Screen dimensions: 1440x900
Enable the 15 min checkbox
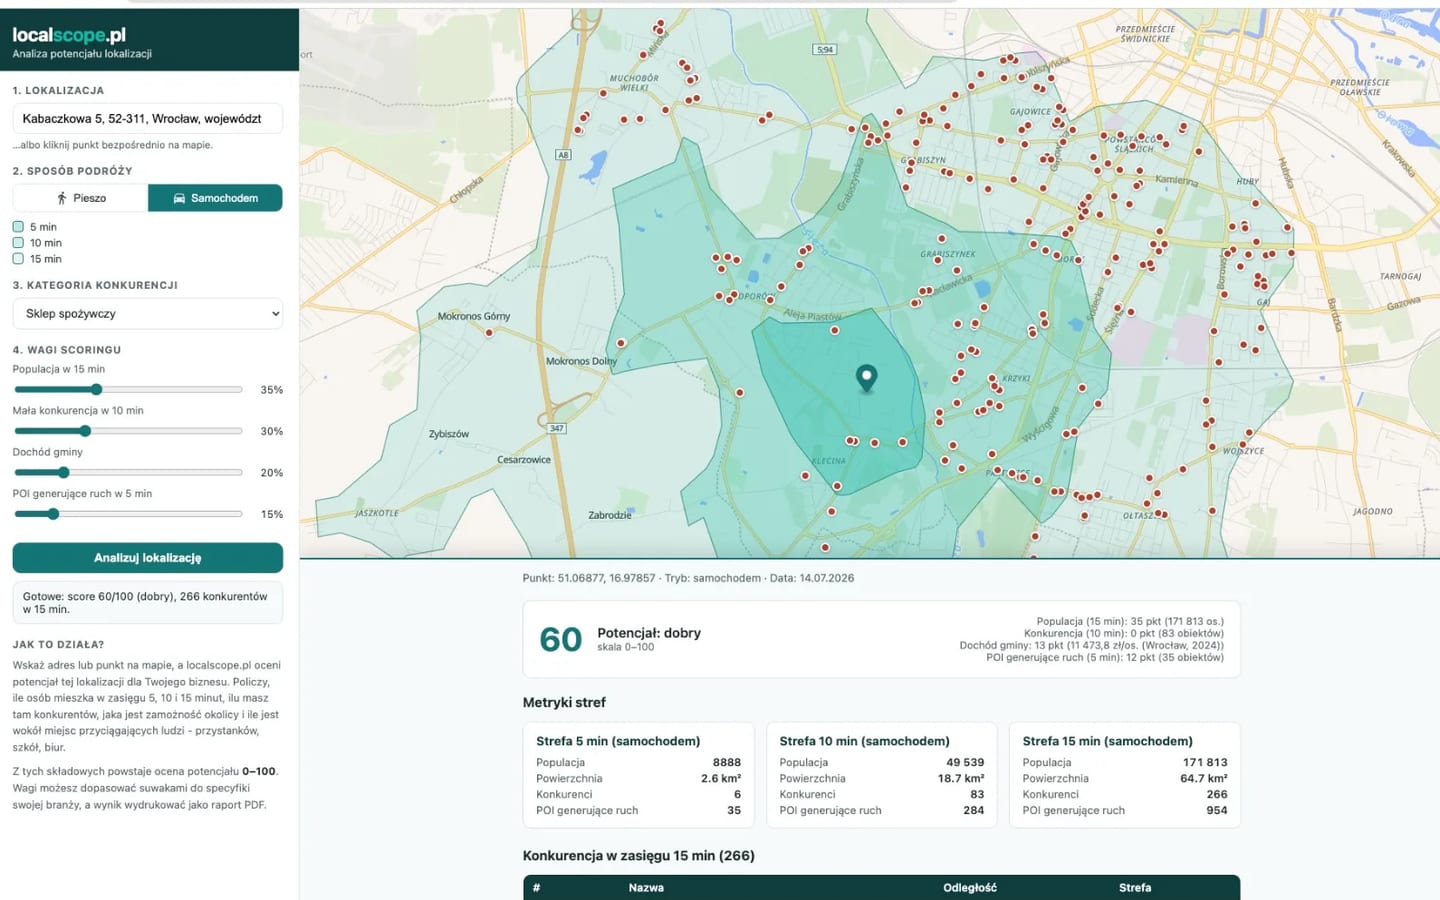[x=18, y=259]
